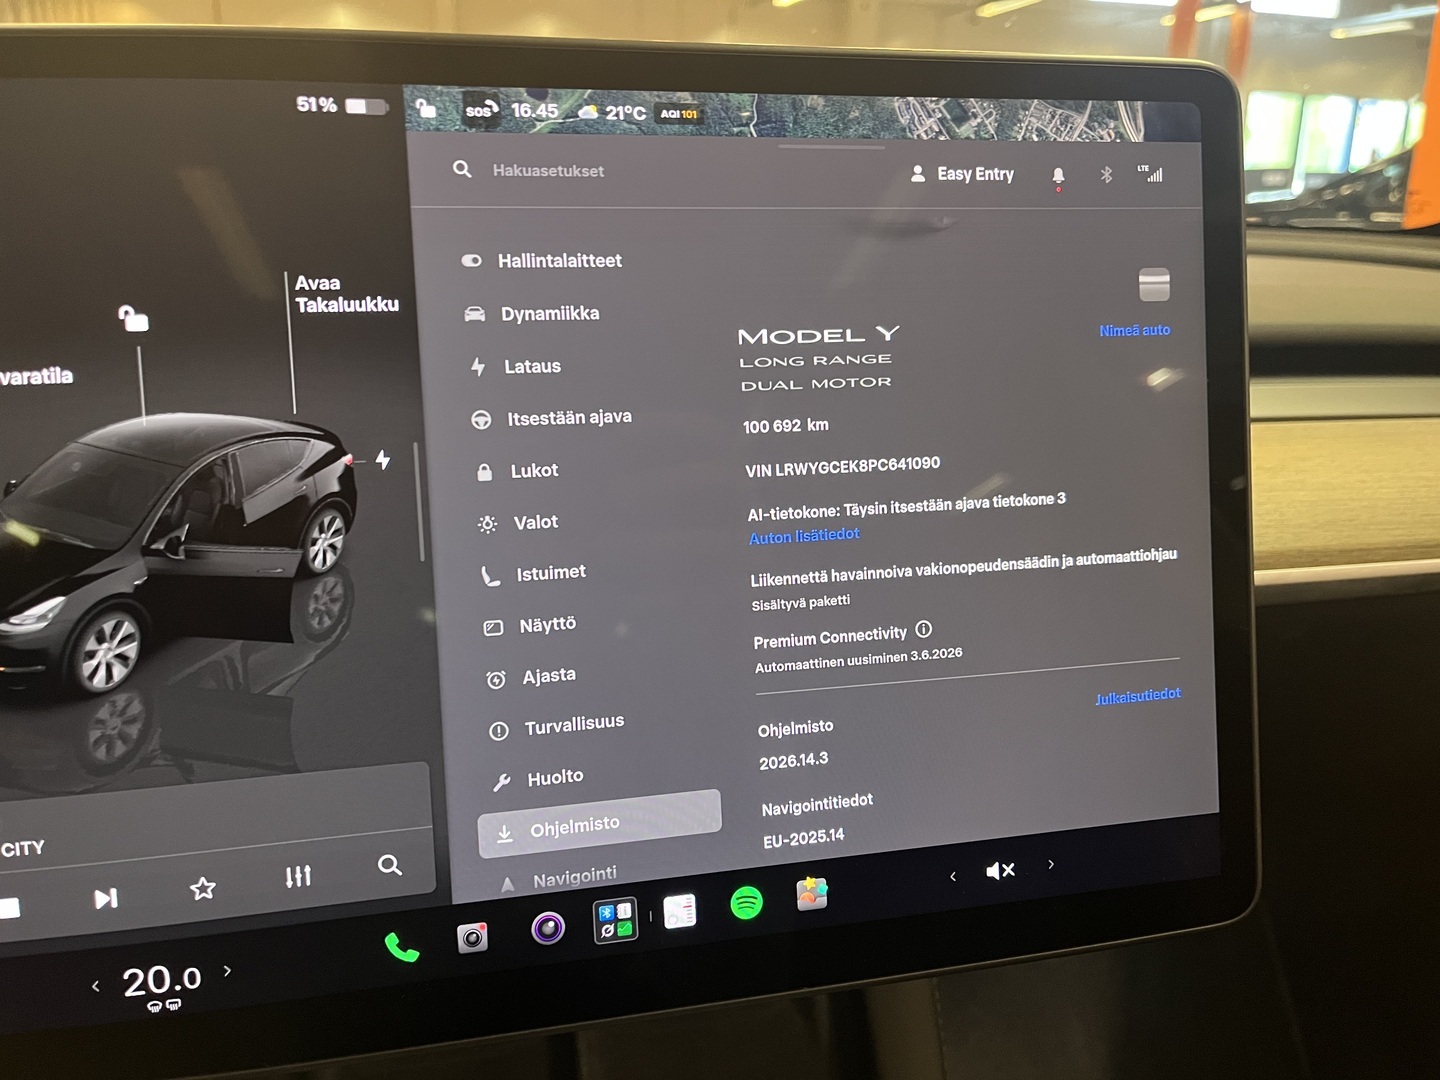Tap Premium Connectivity info icon
Screen dimensions: 1440x1080
[x=924, y=629]
